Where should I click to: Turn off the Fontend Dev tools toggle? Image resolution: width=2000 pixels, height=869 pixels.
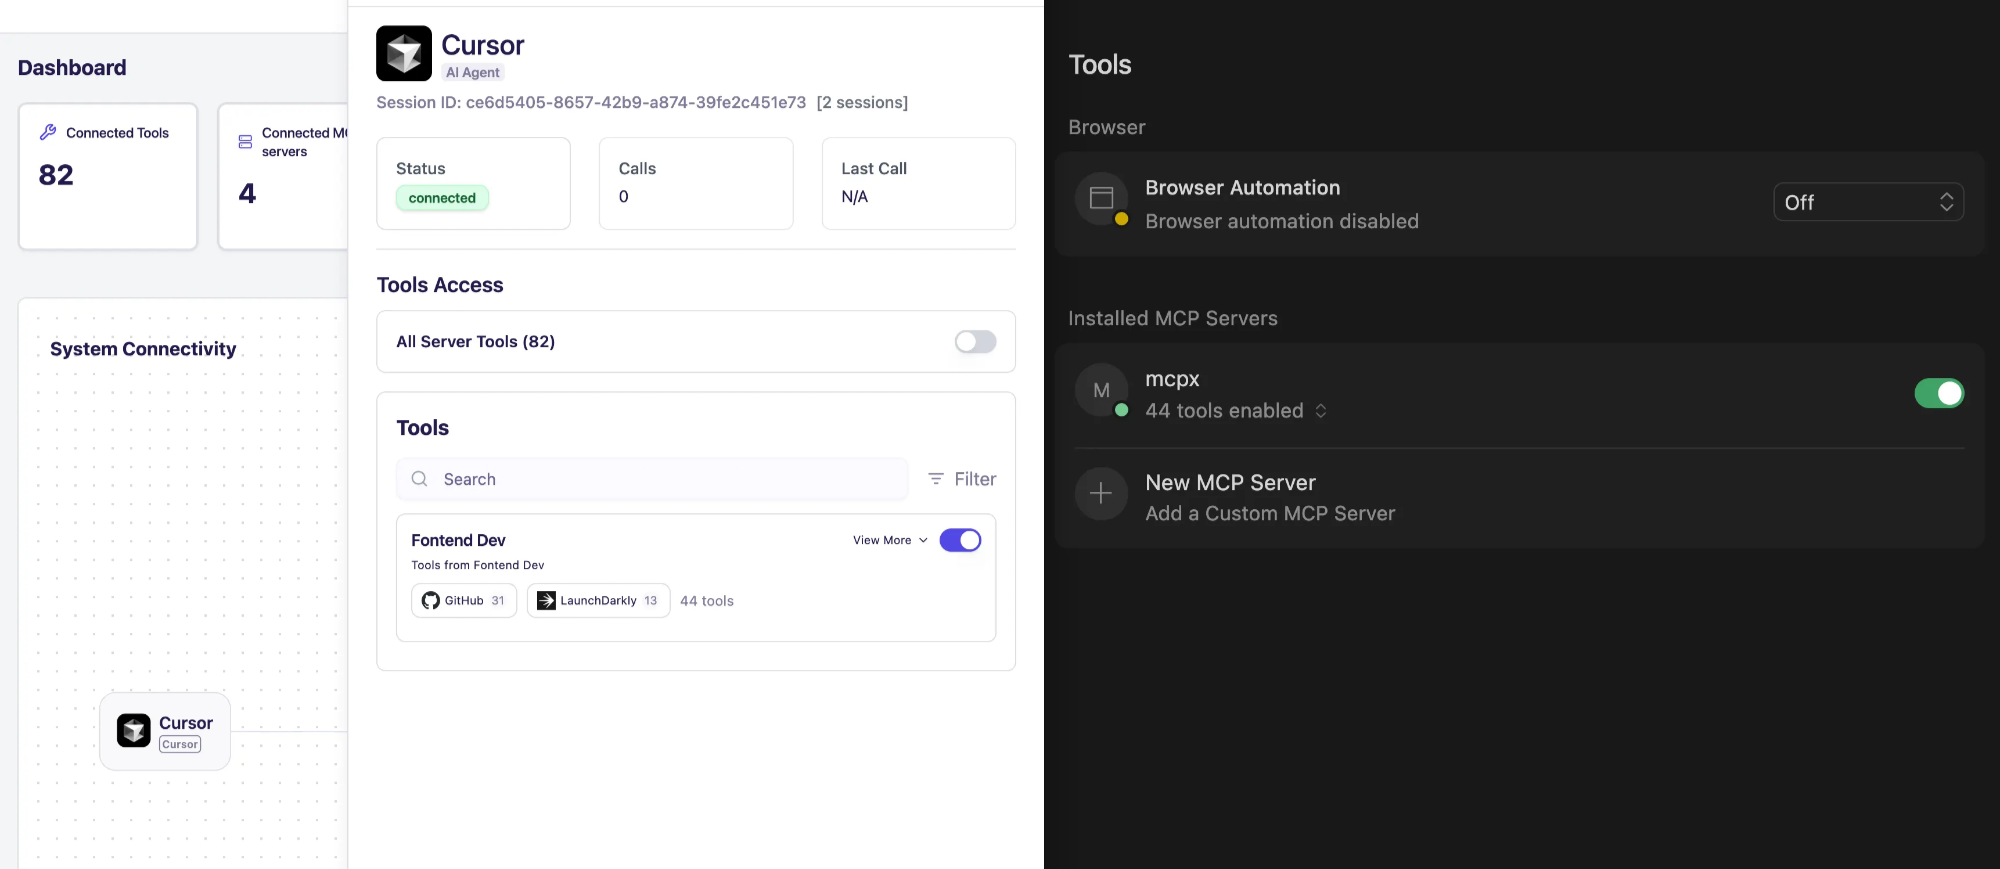click(960, 540)
